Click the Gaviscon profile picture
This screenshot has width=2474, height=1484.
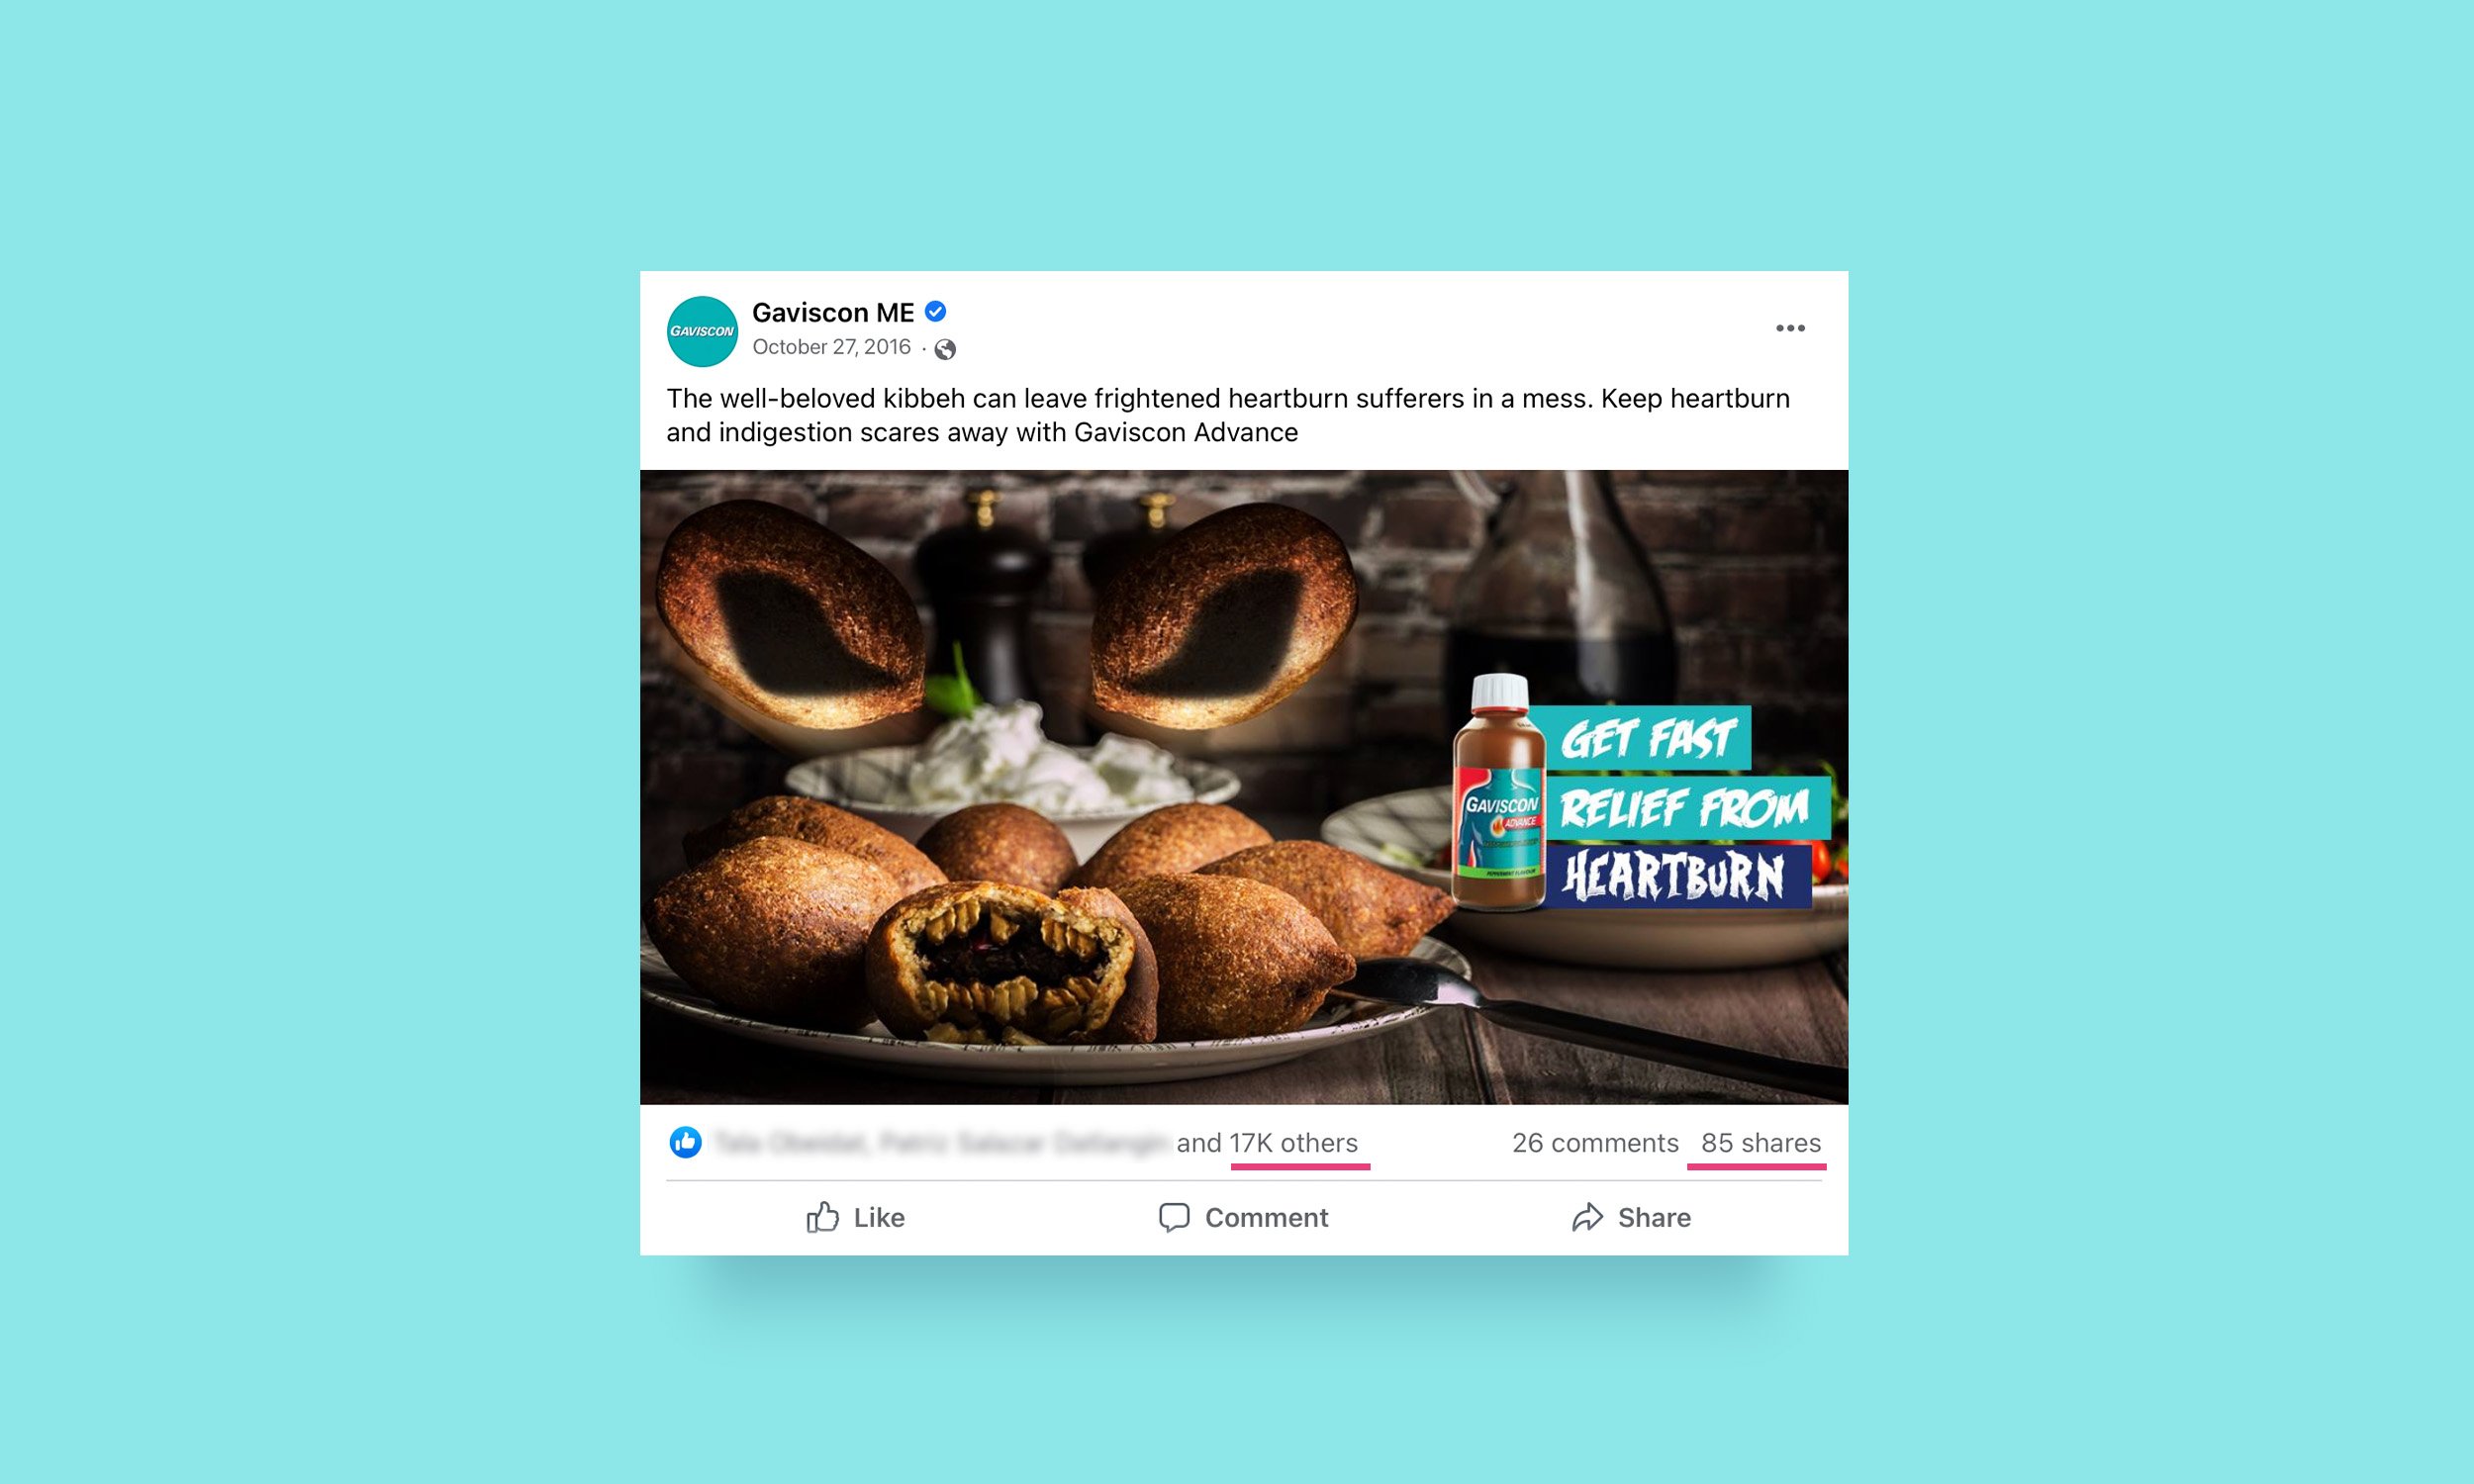(x=702, y=331)
